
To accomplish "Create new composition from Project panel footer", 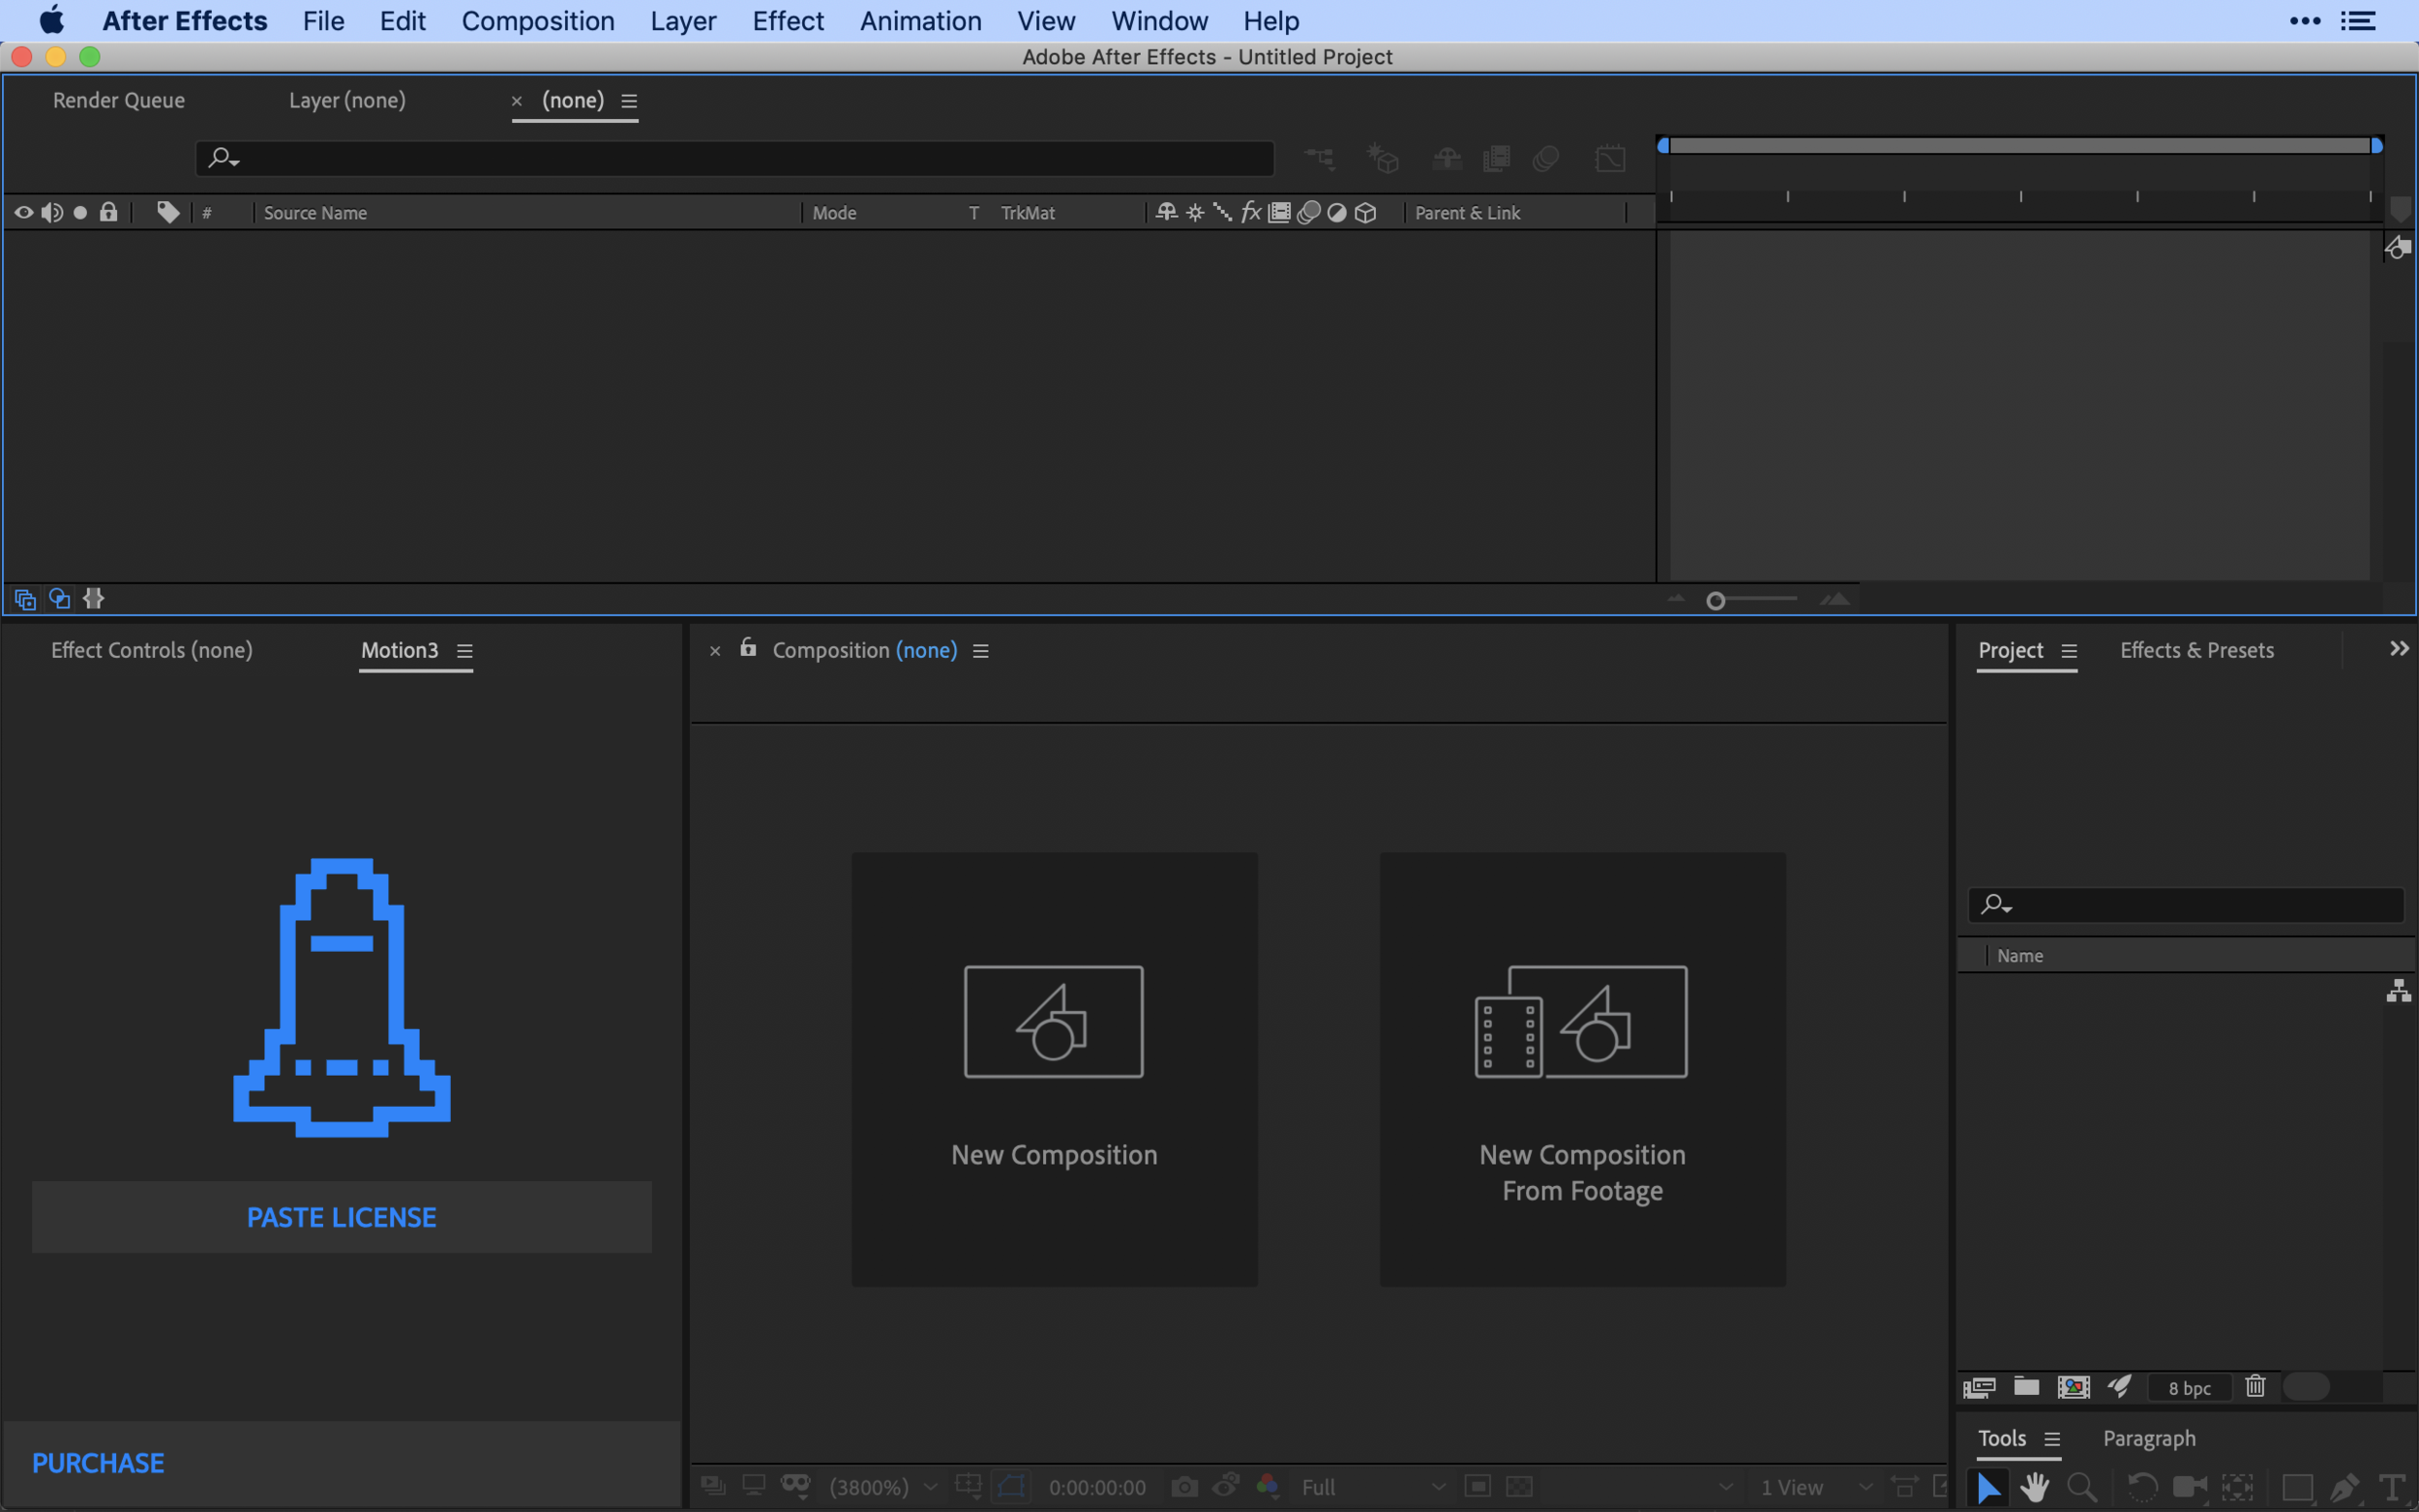I will (x=2073, y=1387).
